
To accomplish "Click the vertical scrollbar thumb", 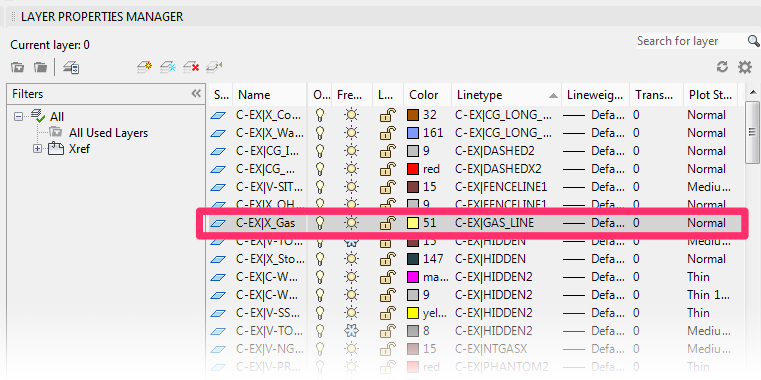I will pos(753,132).
